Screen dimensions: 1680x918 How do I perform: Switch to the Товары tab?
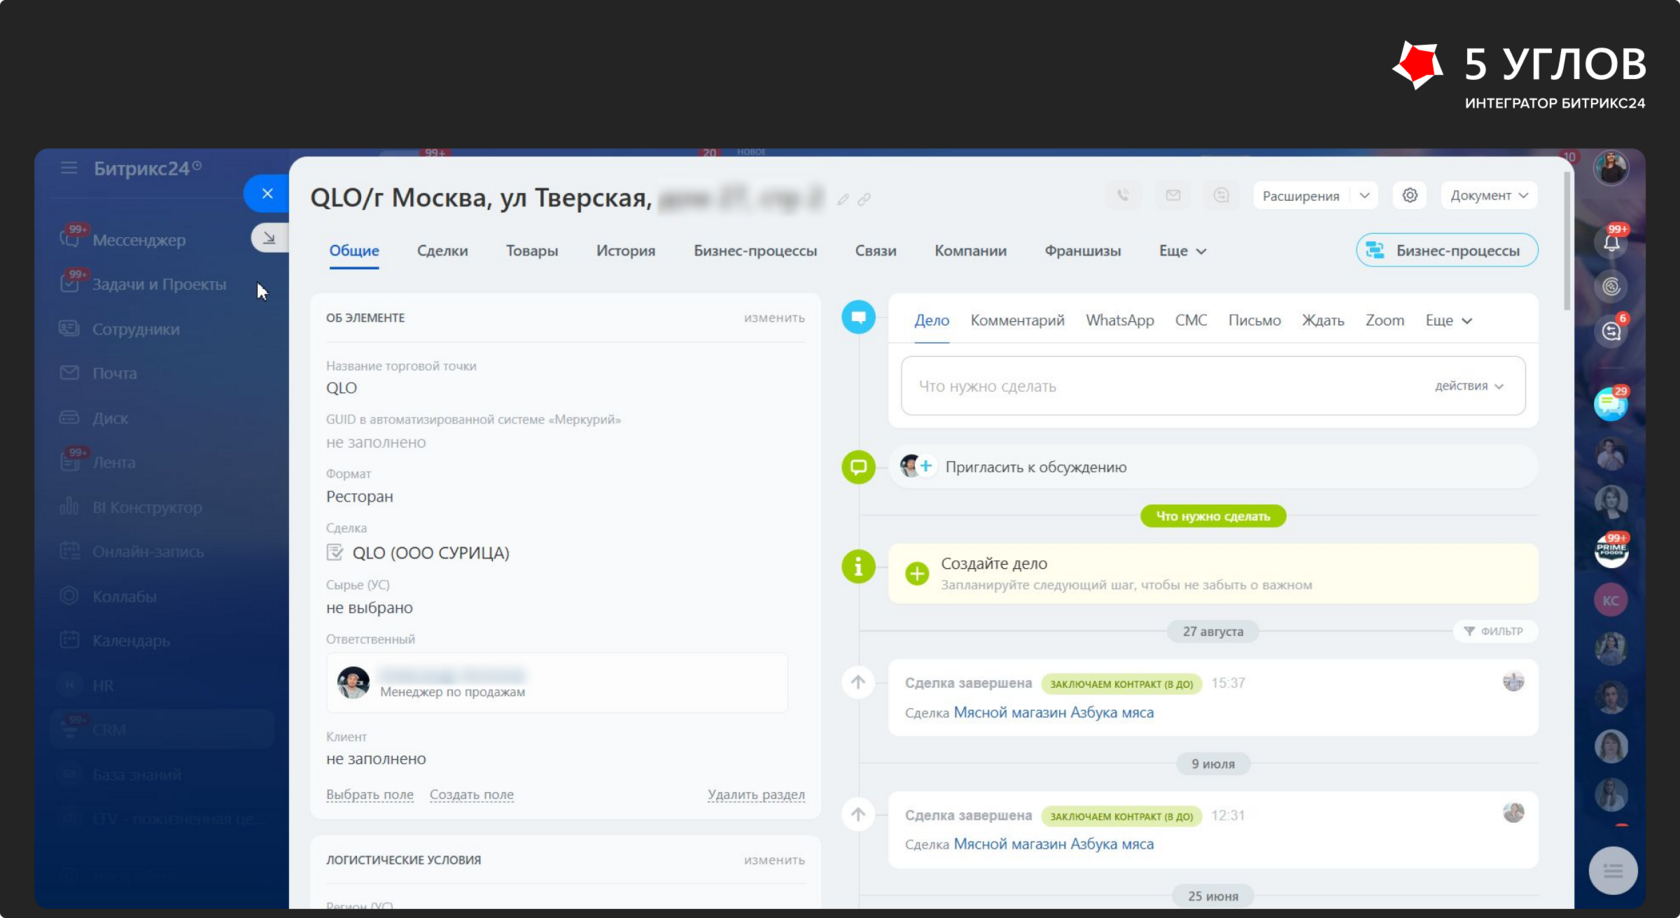tap(532, 251)
